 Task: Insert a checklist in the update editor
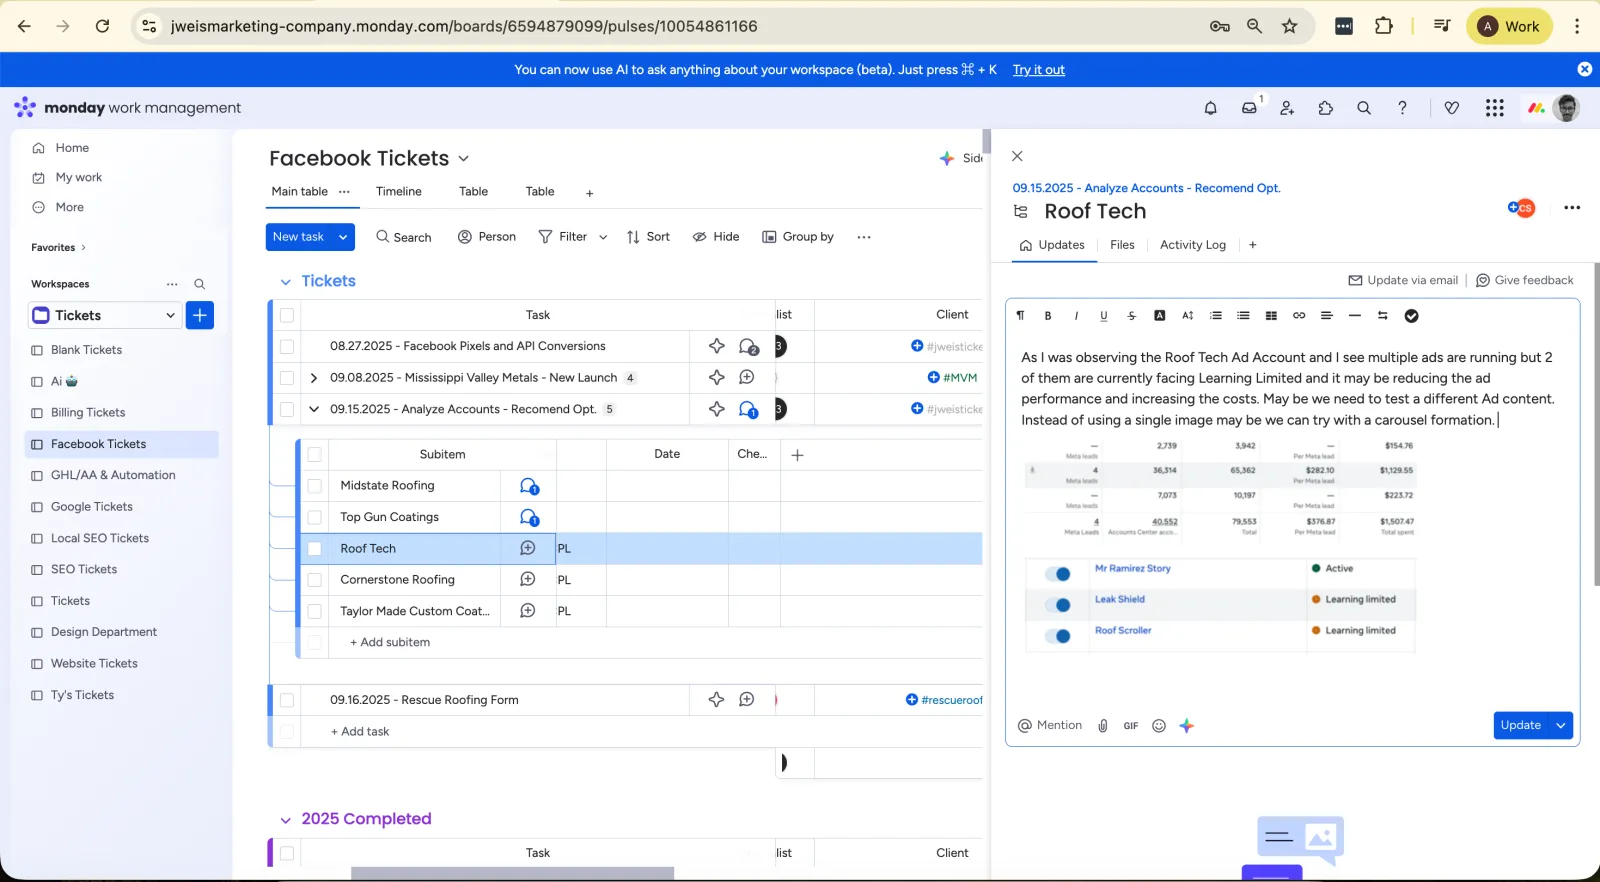coord(1411,316)
